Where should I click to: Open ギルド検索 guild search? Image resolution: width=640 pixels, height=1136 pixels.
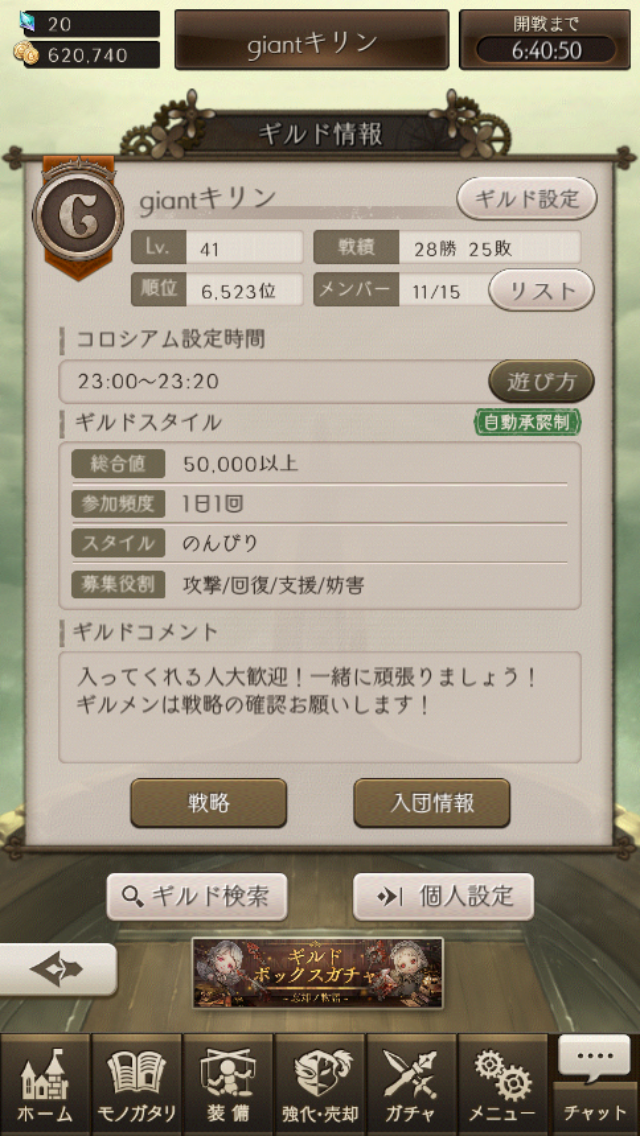tap(197, 897)
